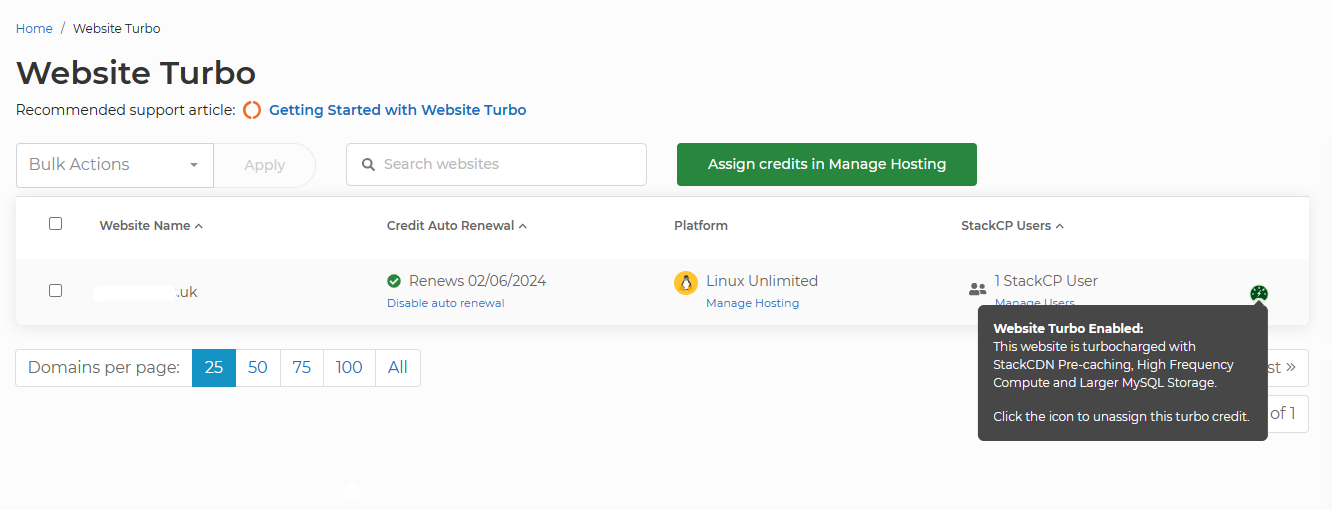
Task: Focus the Search websites input field
Action: [496, 164]
